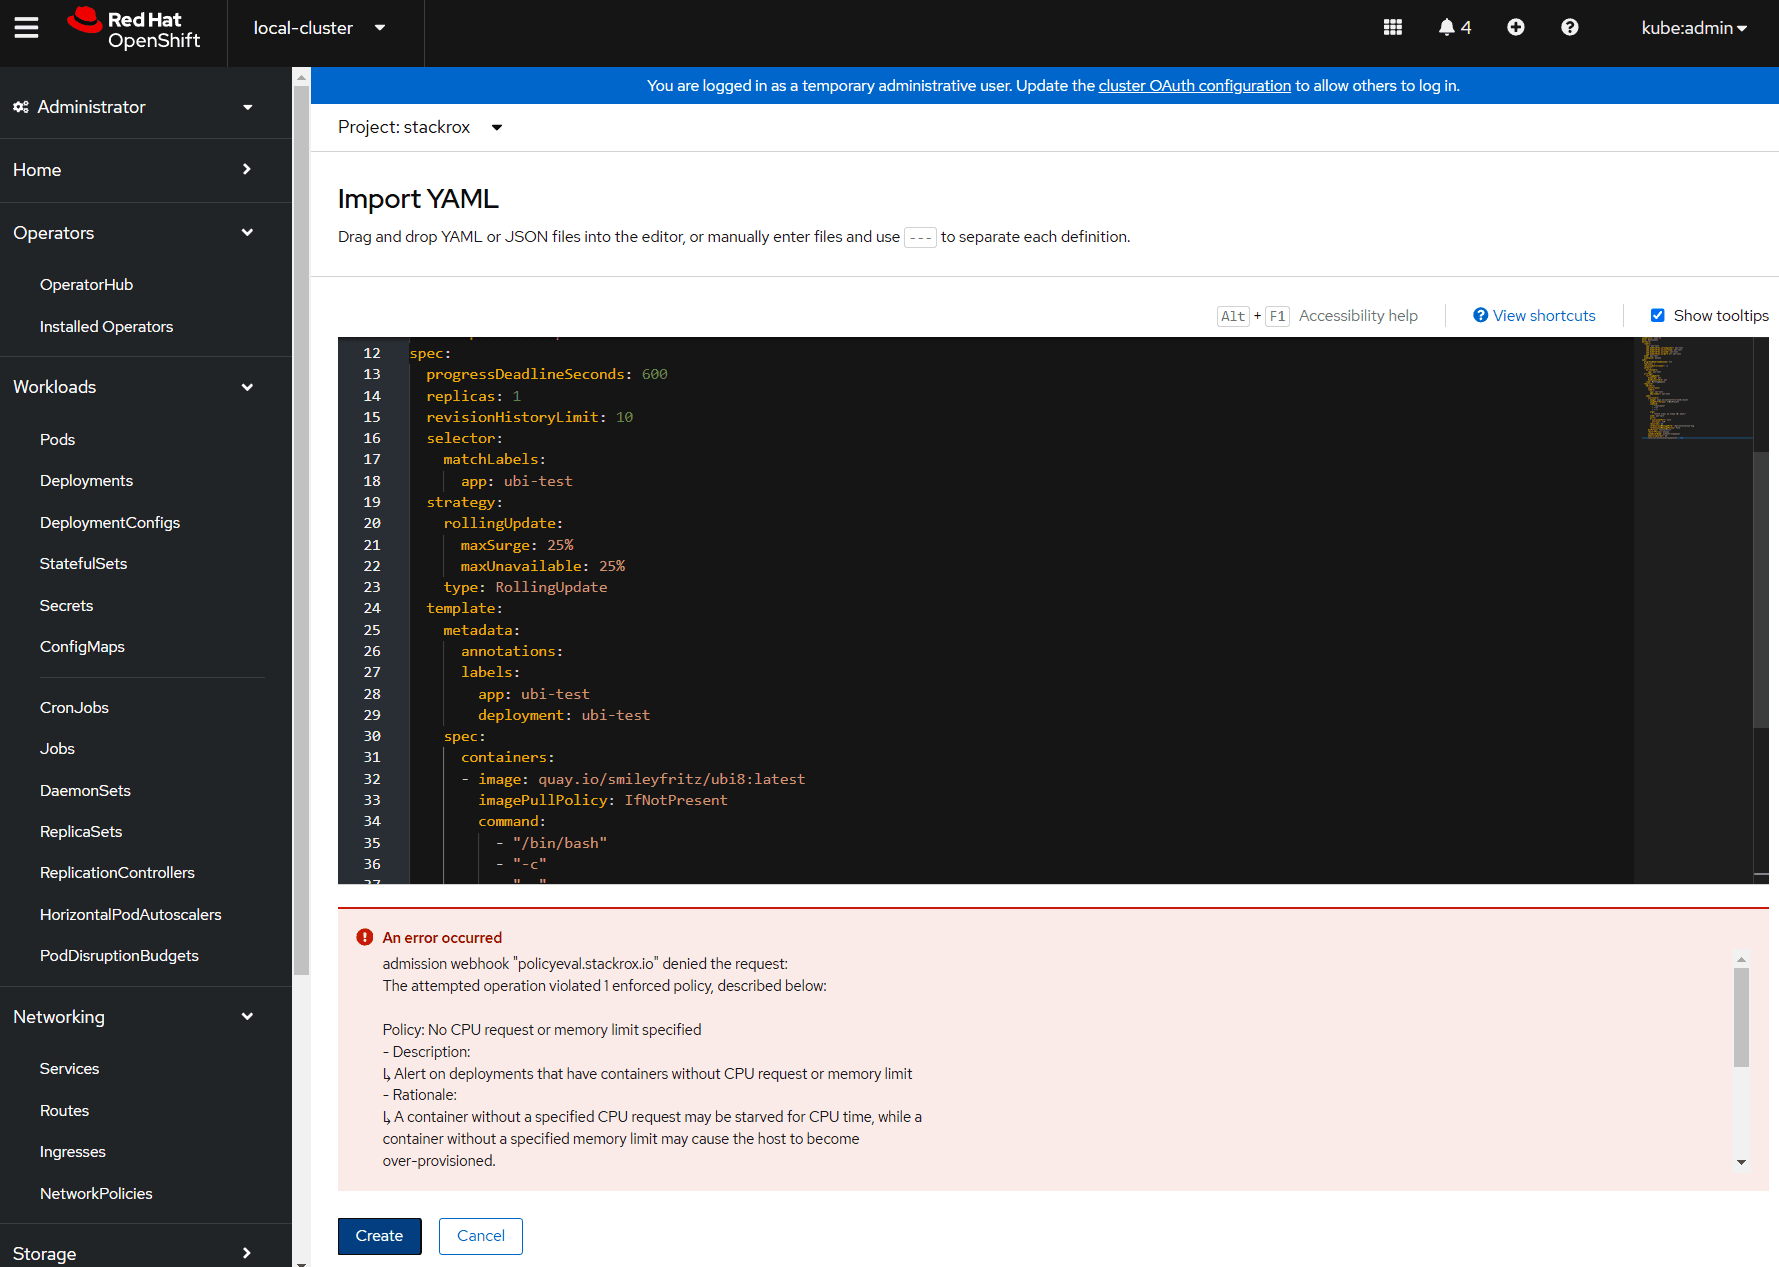The width and height of the screenshot is (1779, 1267).
Task: Open Secrets list
Action: (66, 606)
